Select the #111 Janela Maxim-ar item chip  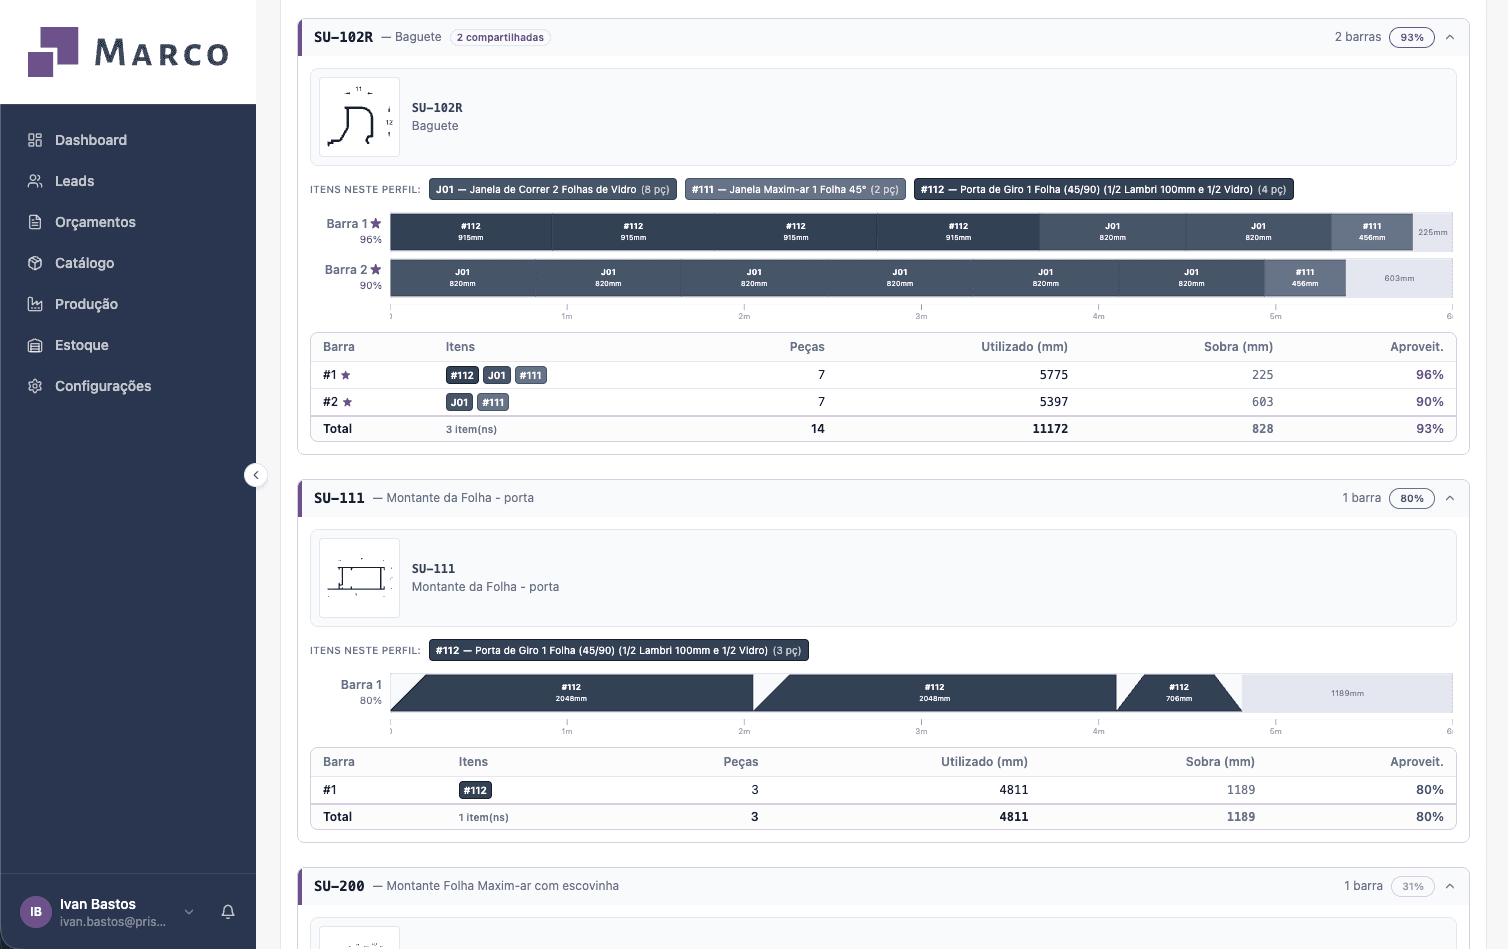[x=795, y=189]
